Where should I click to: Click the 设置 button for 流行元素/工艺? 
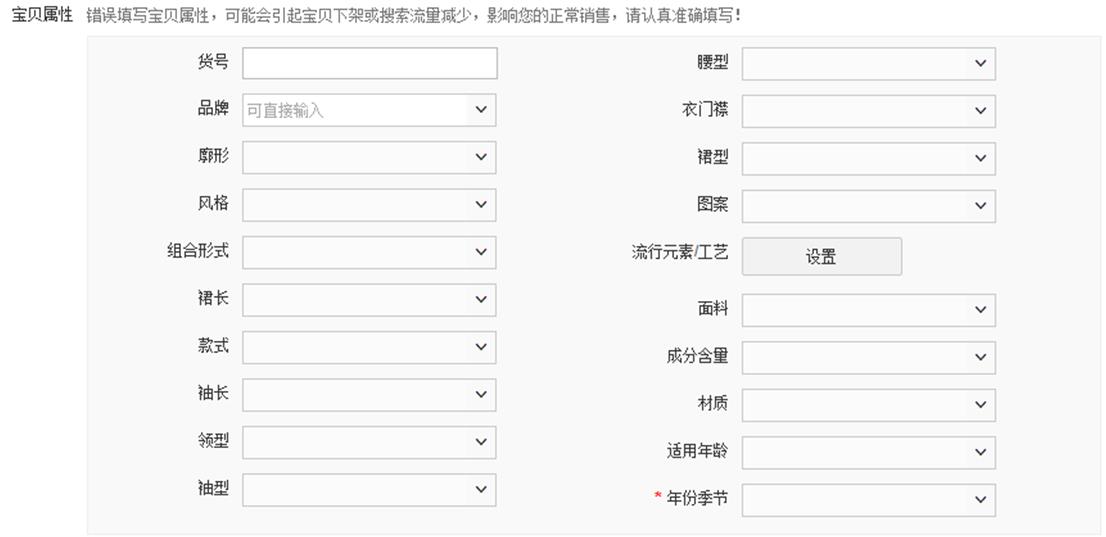(x=821, y=256)
